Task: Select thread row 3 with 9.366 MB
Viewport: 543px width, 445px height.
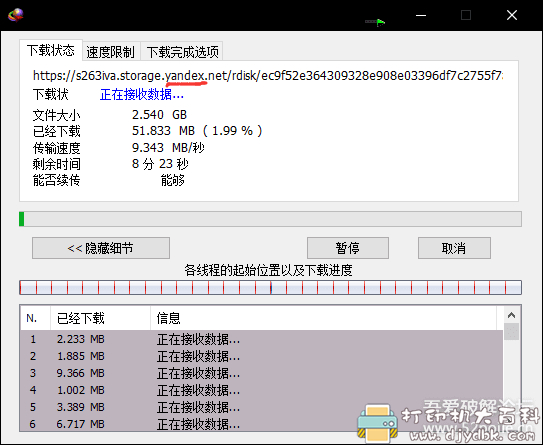Action: tap(261, 373)
